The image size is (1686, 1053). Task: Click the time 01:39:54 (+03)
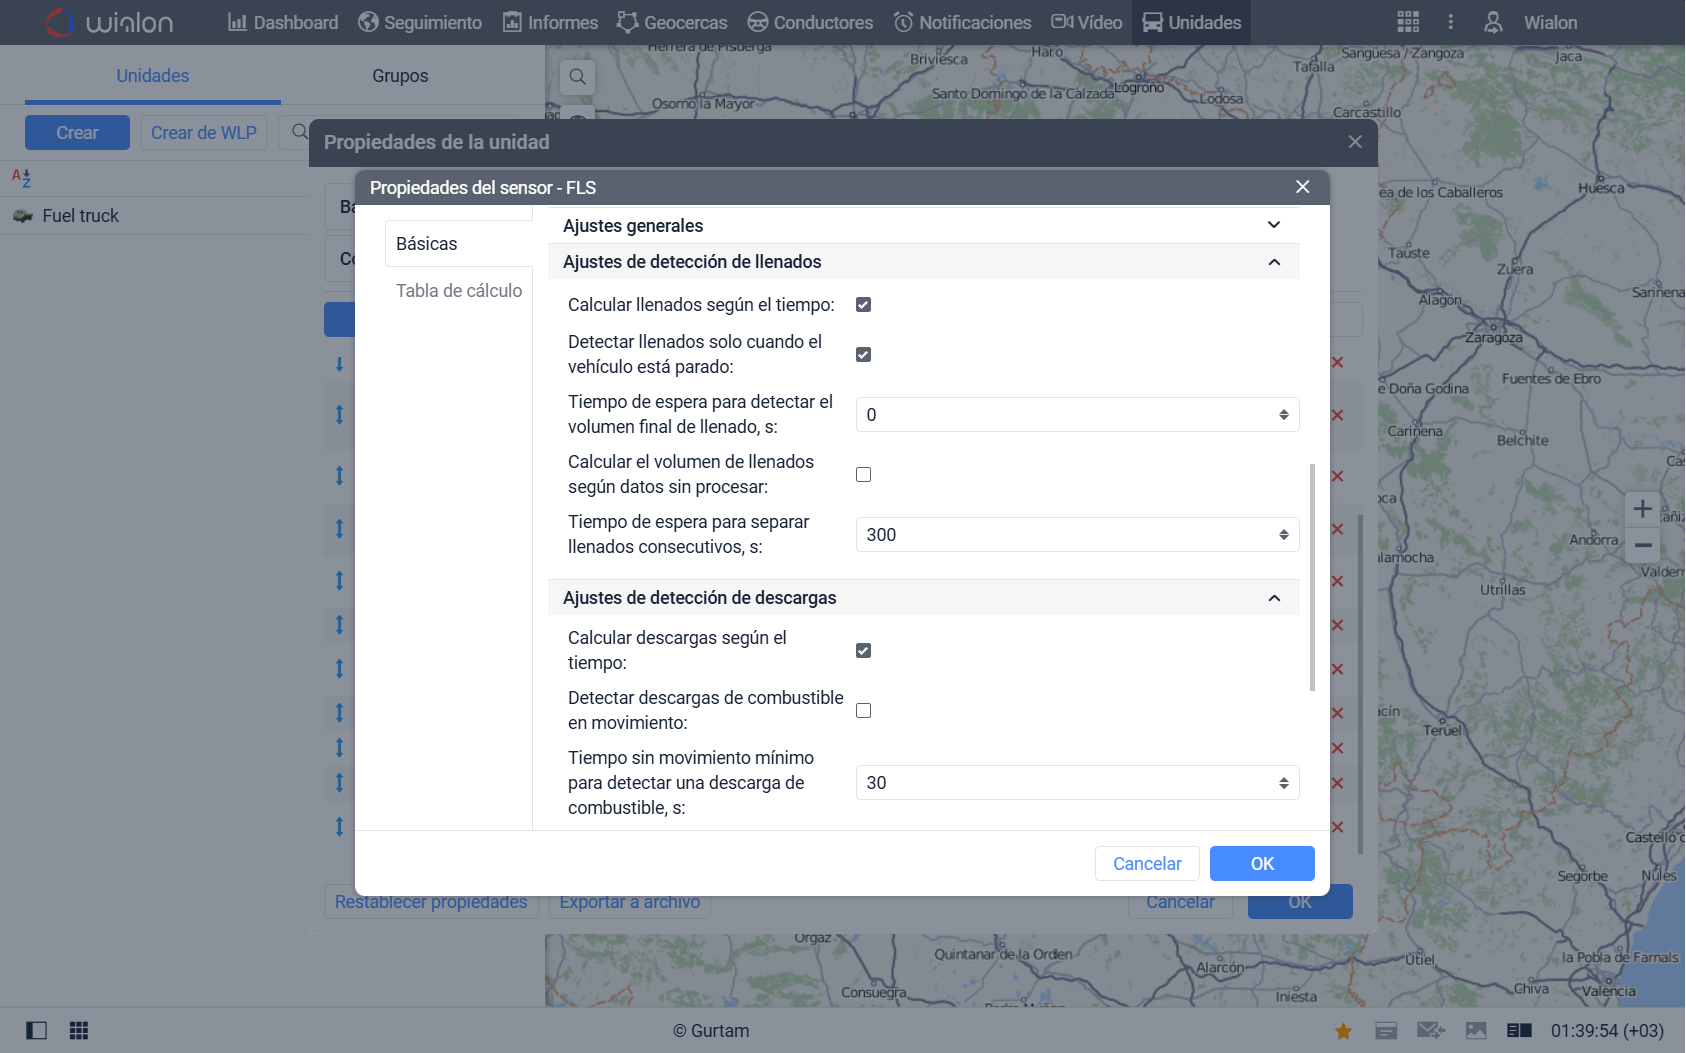point(1607,1031)
